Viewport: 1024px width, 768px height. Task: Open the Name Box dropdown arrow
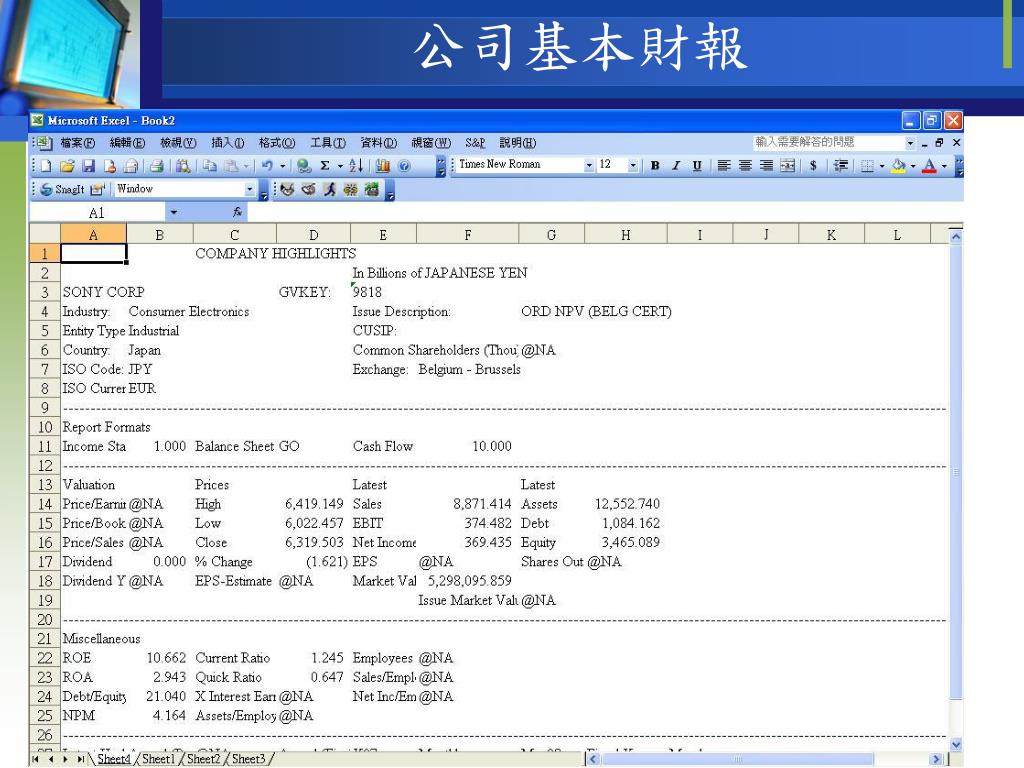pyautogui.click(x=174, y=212)
